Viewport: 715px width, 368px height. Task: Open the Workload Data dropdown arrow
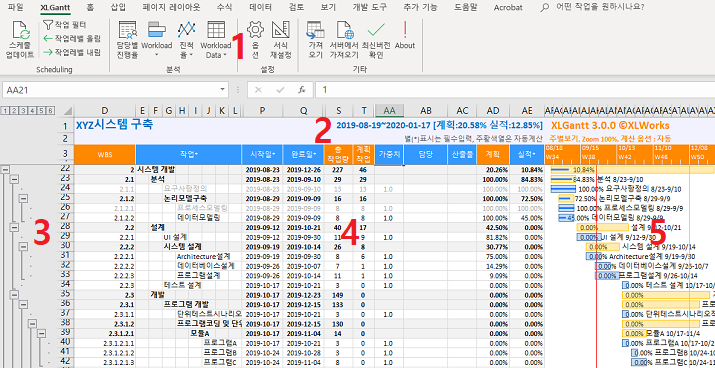(x=226, y=56)
